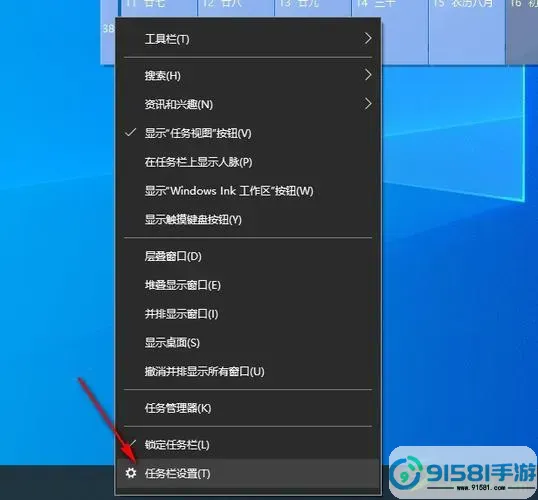Toggle 显示"任务视图"按钮(V) option
The height and width of the screenshot is (500, 538).
coord(248,133)
